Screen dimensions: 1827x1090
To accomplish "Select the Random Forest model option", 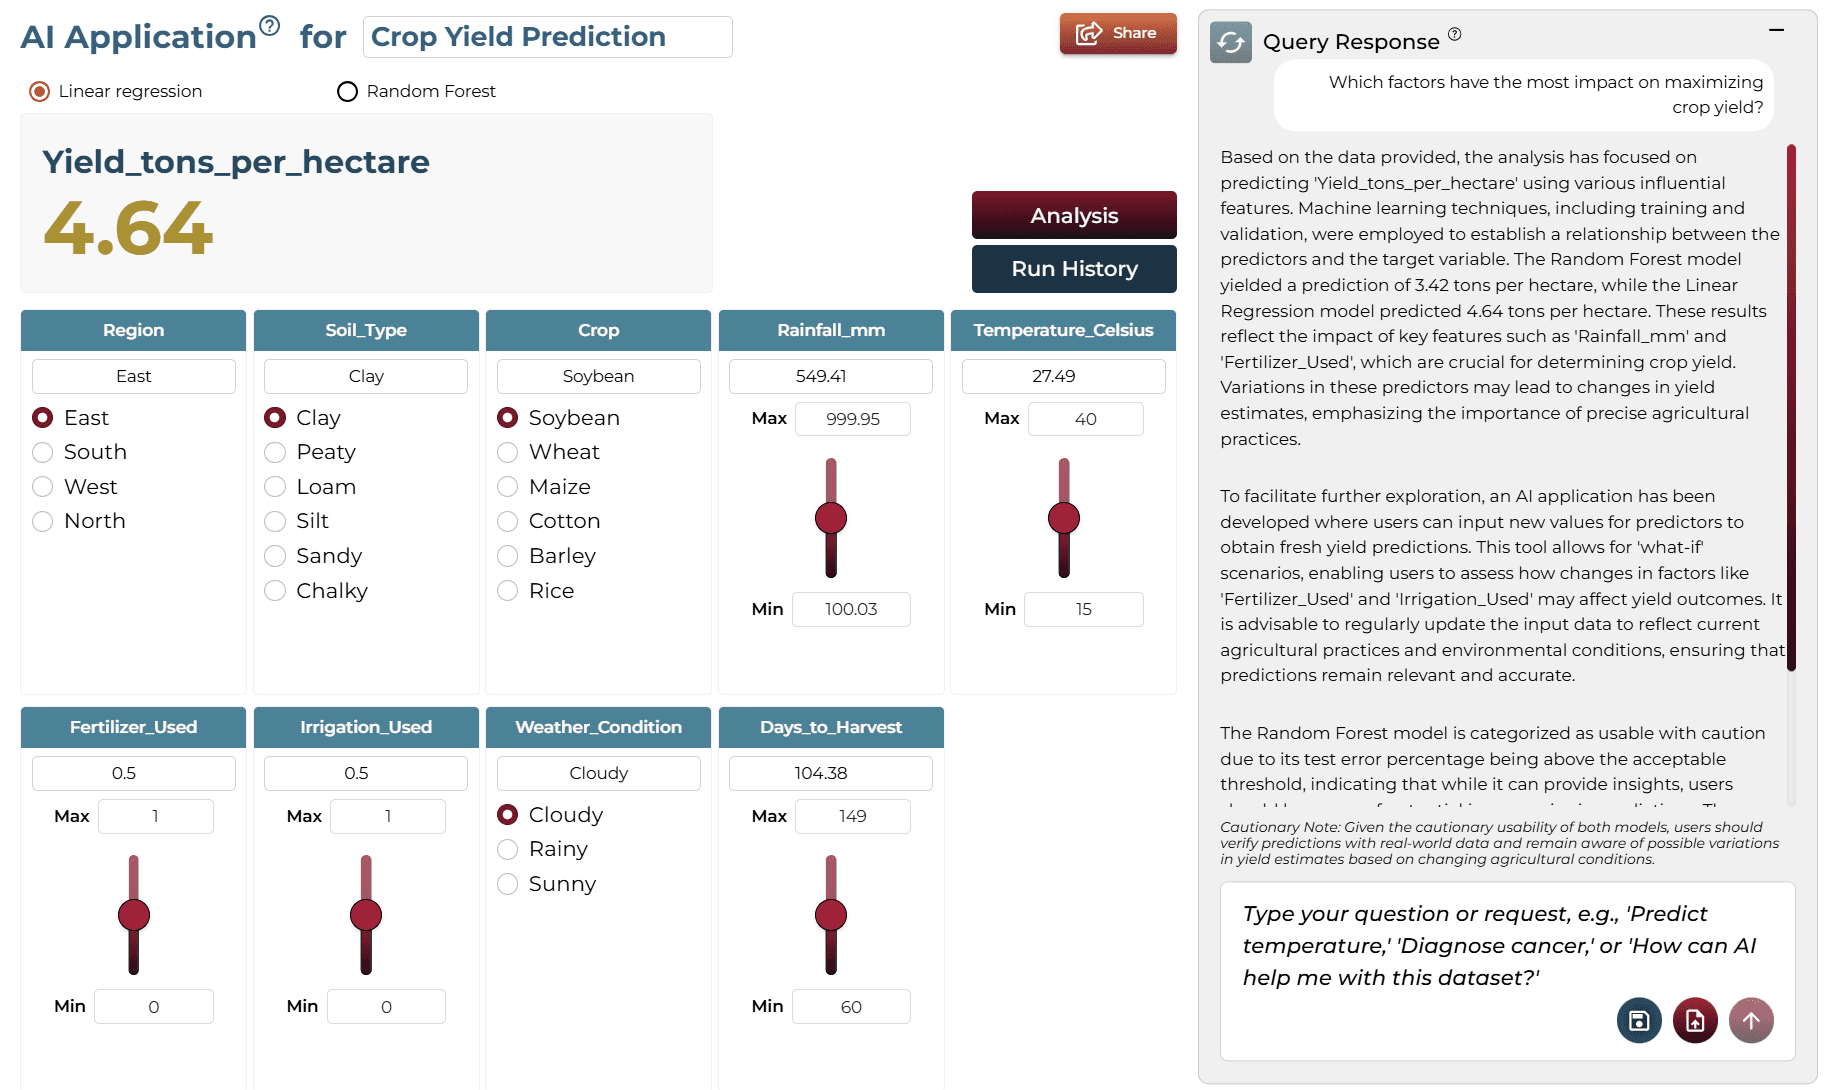I will coord(416,91).
